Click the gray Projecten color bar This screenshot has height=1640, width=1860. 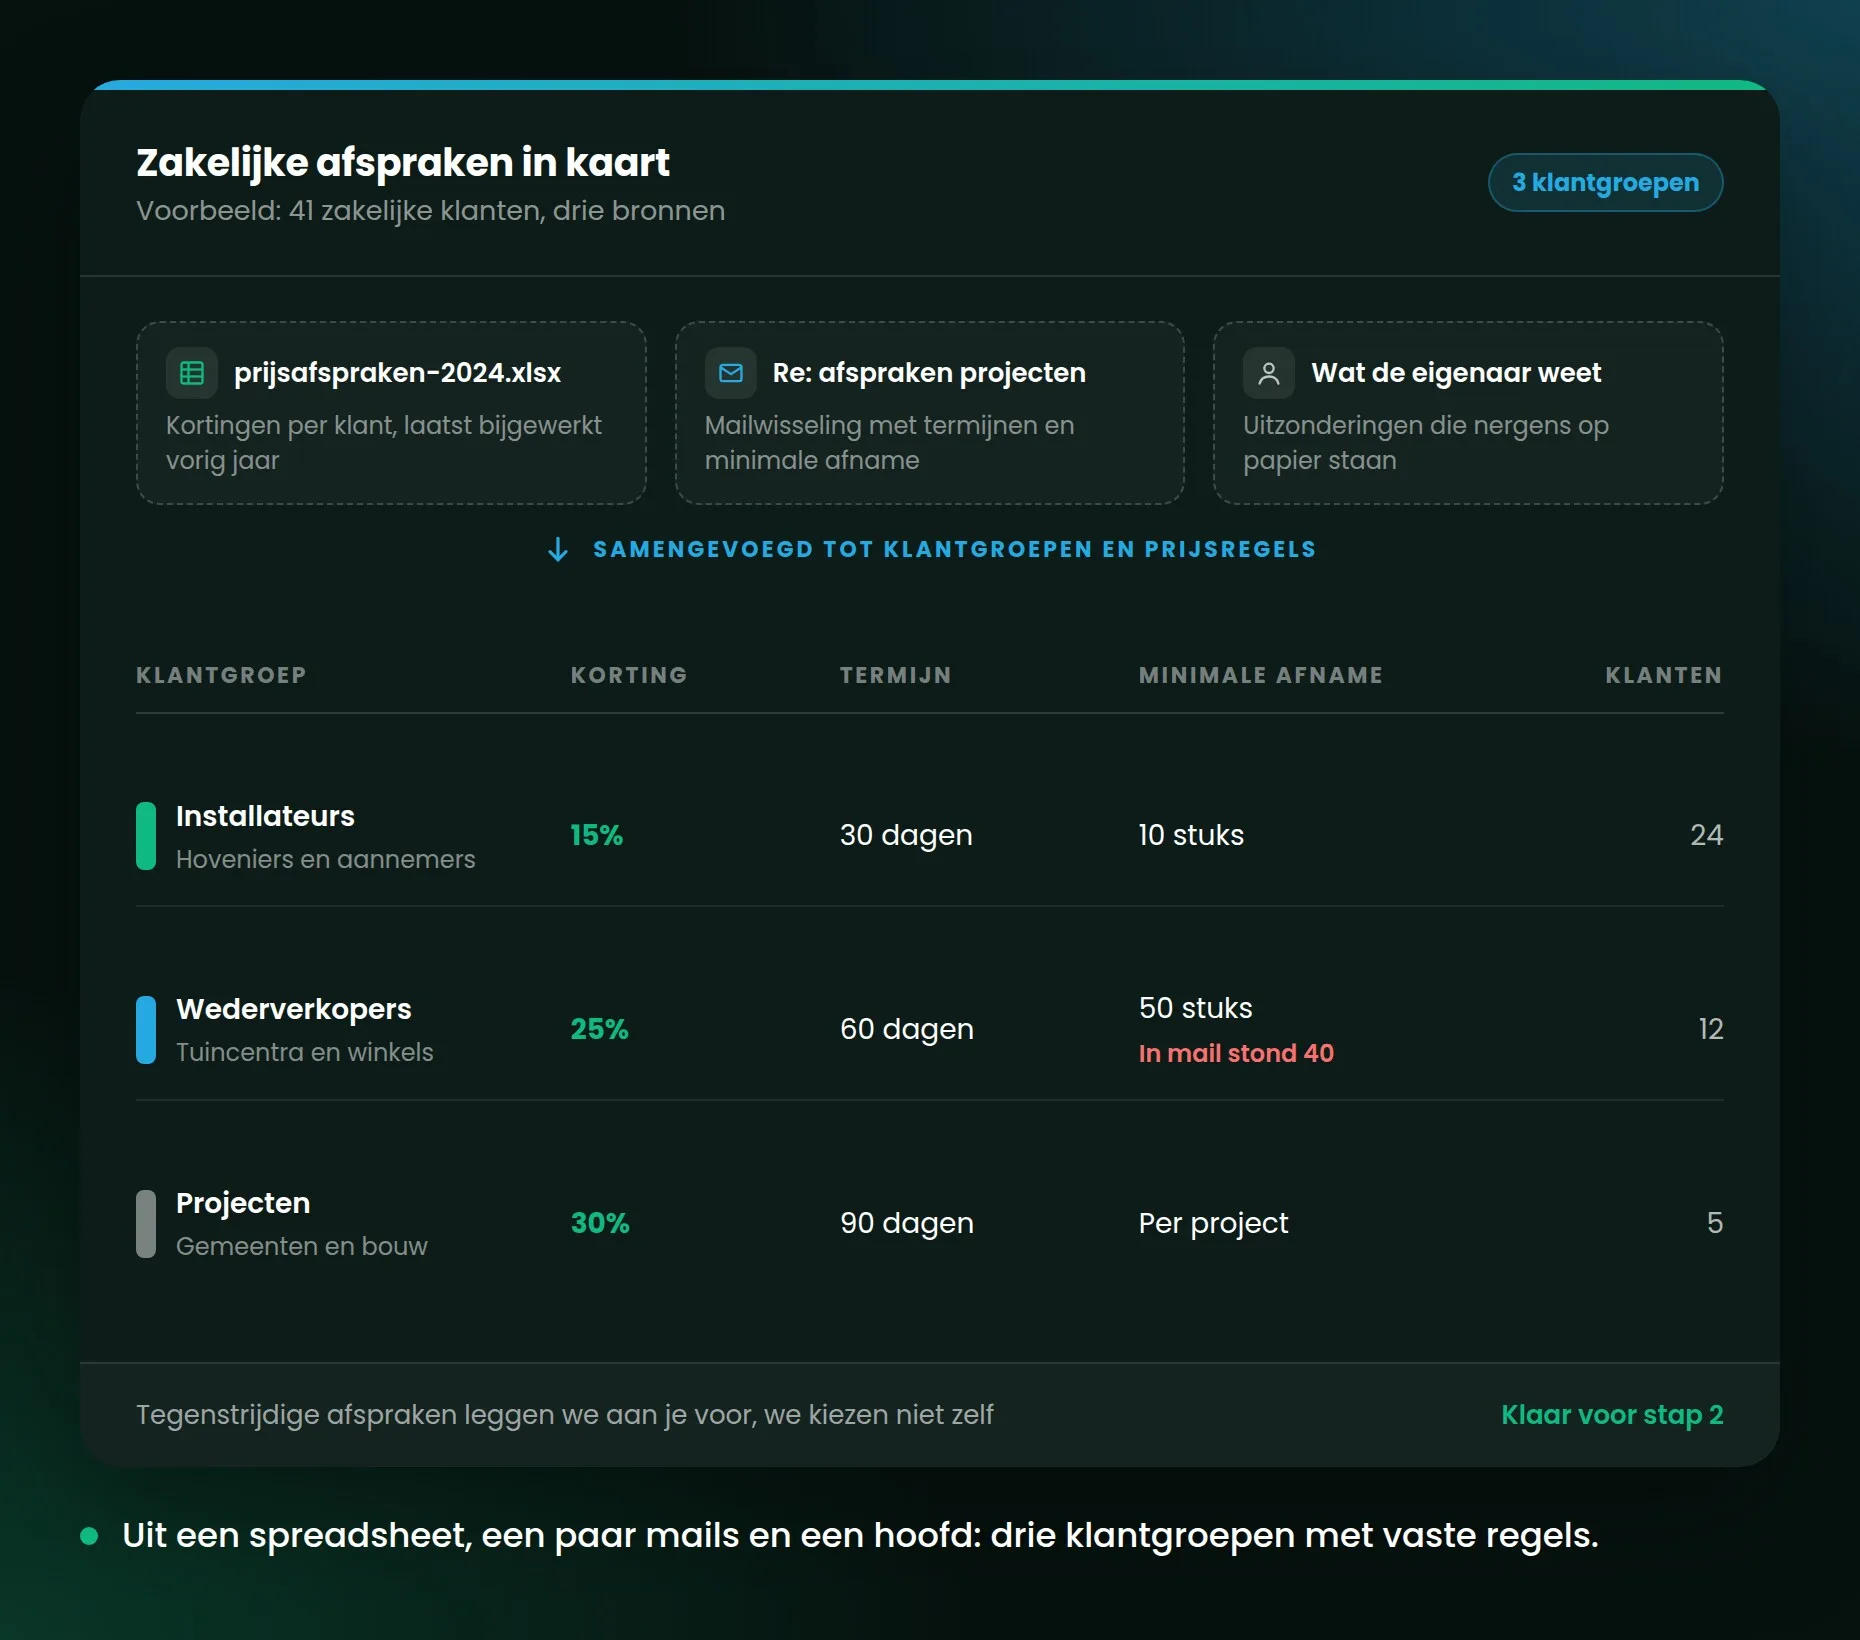point(146,1224)
